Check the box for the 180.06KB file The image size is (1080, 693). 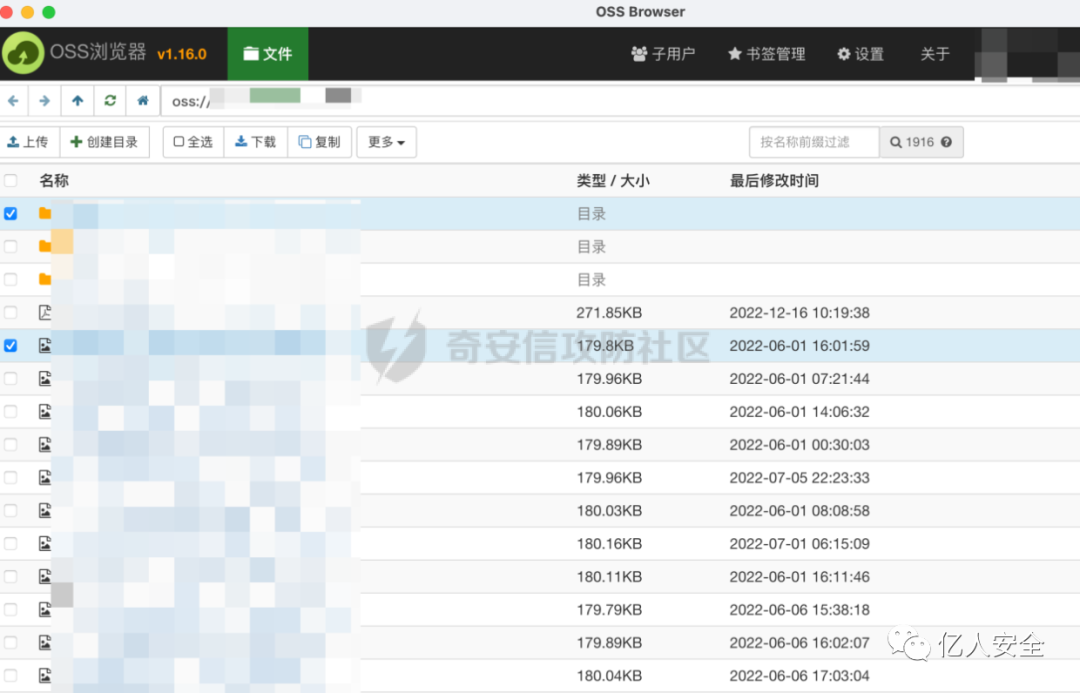[10, 411]
